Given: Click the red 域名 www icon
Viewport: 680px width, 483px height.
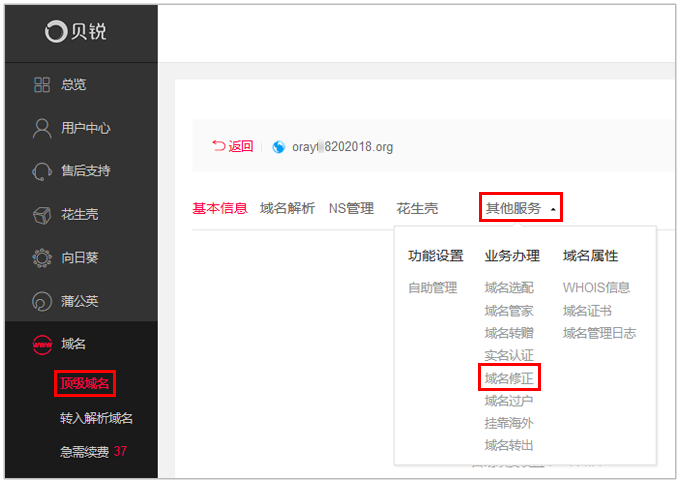Looking at the screenshot, I should [x=42, y=344].
